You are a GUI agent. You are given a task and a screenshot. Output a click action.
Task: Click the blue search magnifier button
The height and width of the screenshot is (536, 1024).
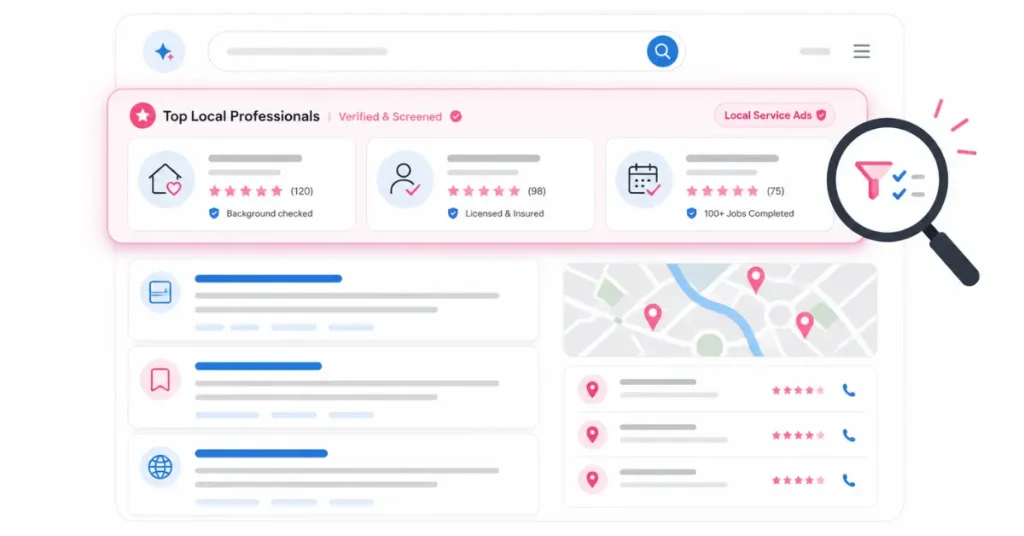tap(662, 51)
